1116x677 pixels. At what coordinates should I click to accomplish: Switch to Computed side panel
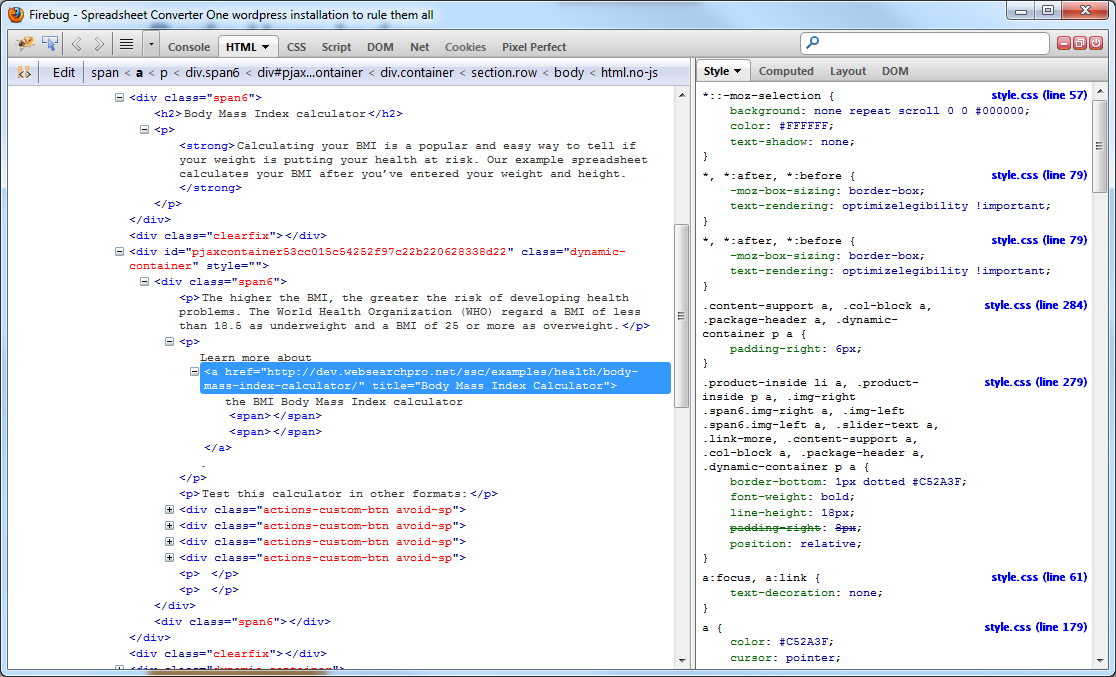786,71
